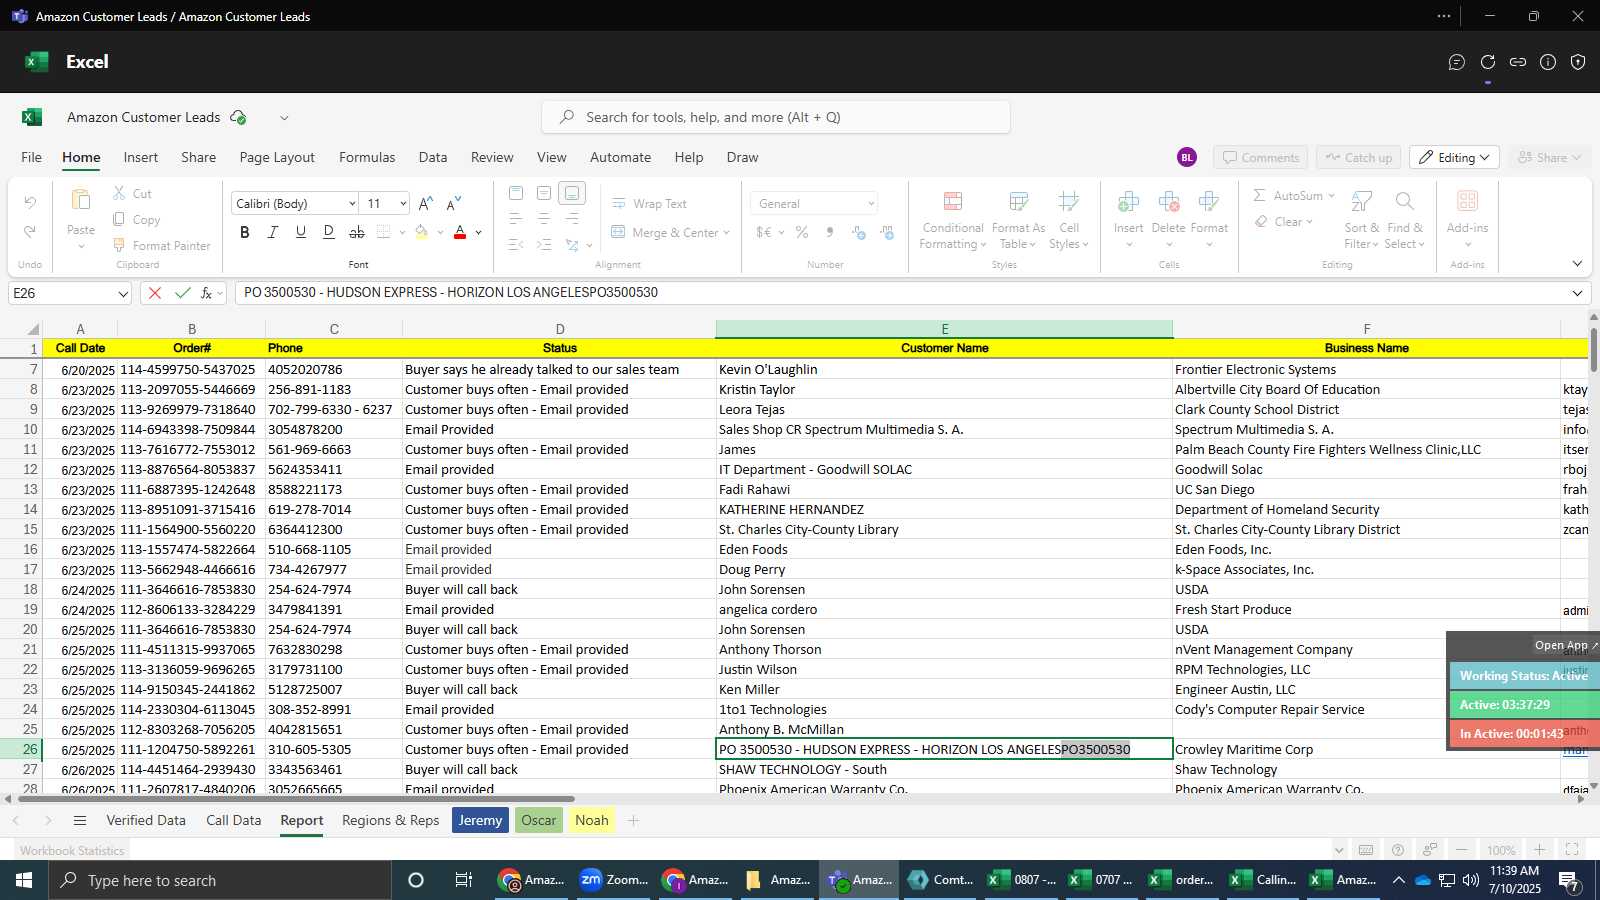The width and height of the screenshot is (1600, 900).
Task: Click the Windows taskbar search box
Action: click(x=218, y=880)
